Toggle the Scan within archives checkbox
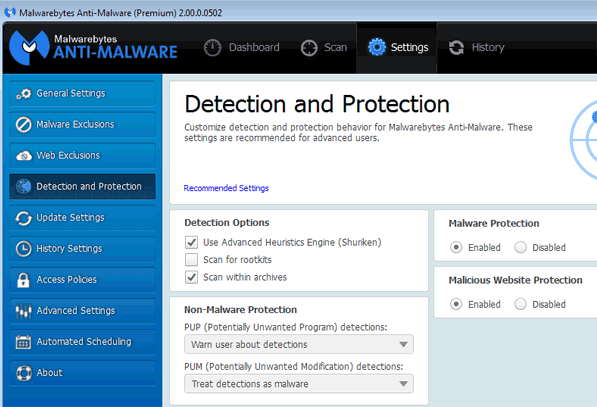Image resolution: width=597 pixels, height=407 pixels. click(x=191, y=277)
